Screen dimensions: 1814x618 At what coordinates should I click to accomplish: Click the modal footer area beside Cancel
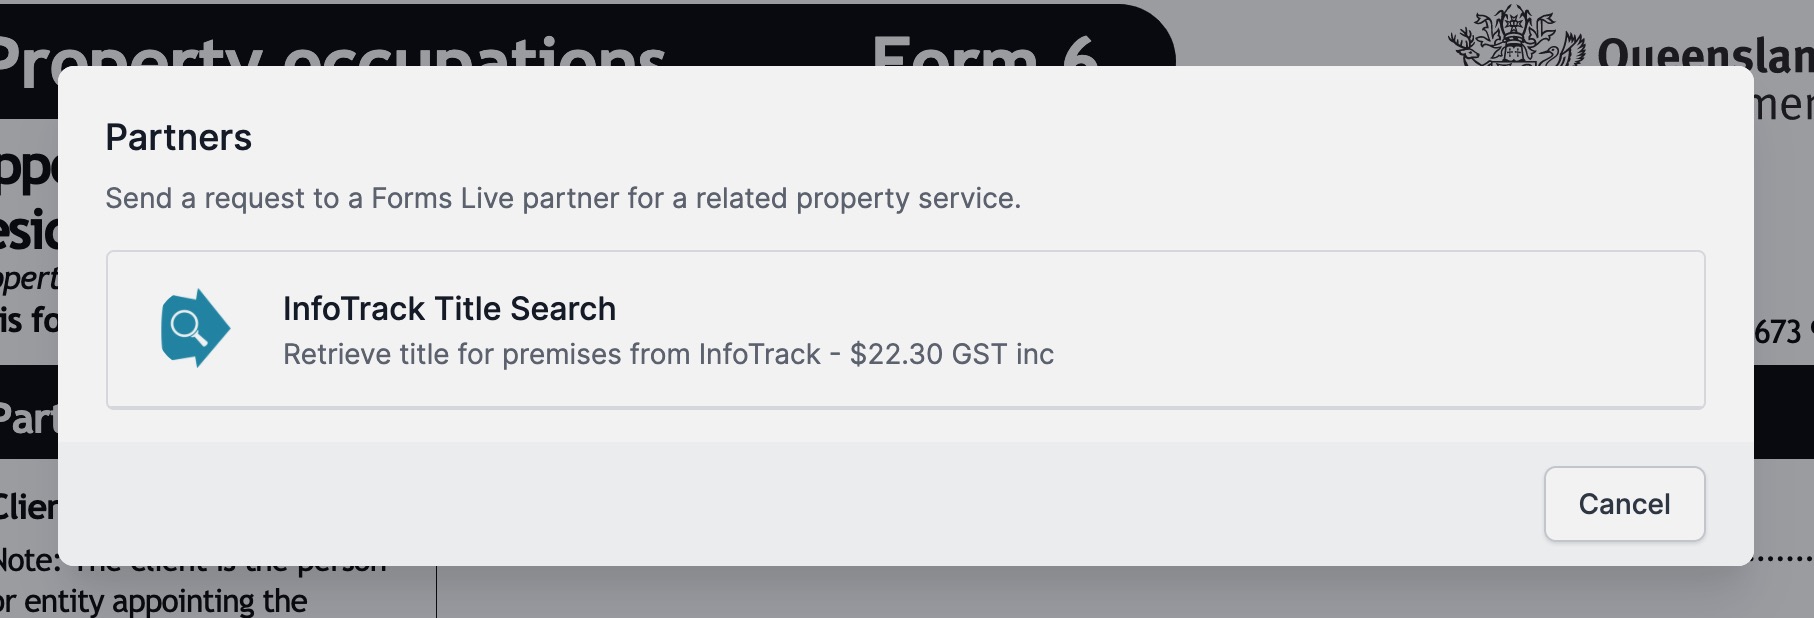pyautogui.click(x=800, y=505)
